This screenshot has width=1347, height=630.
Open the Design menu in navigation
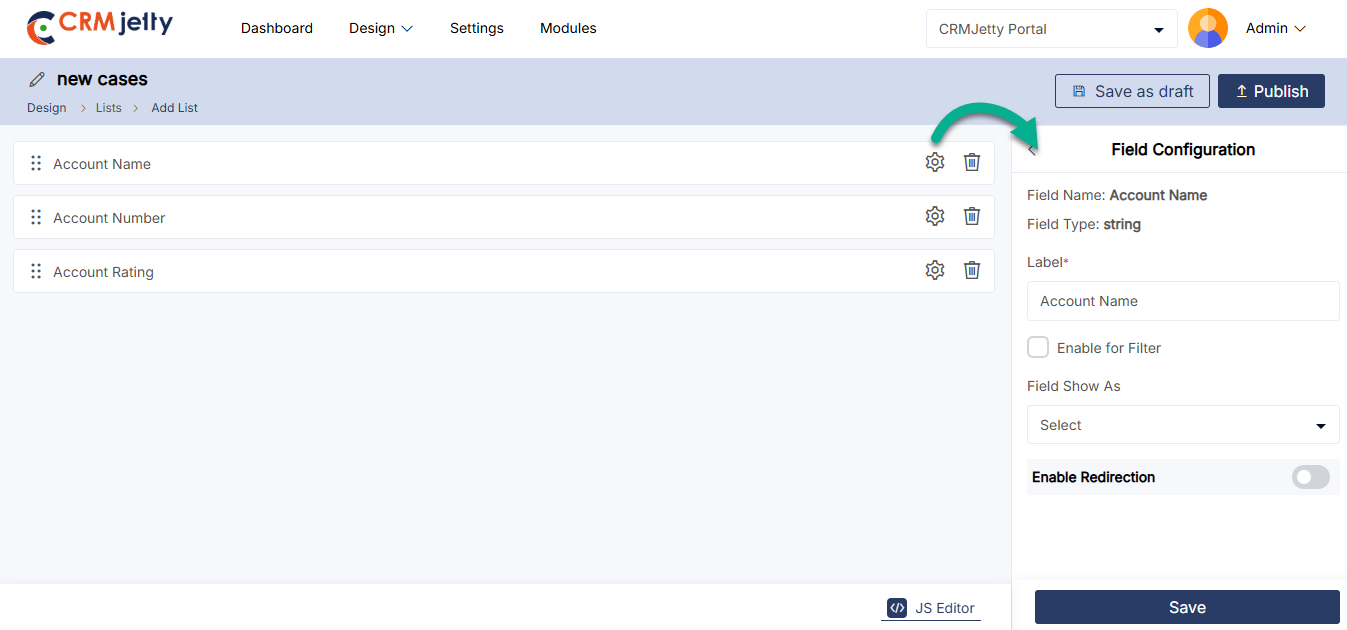point(380,28)
